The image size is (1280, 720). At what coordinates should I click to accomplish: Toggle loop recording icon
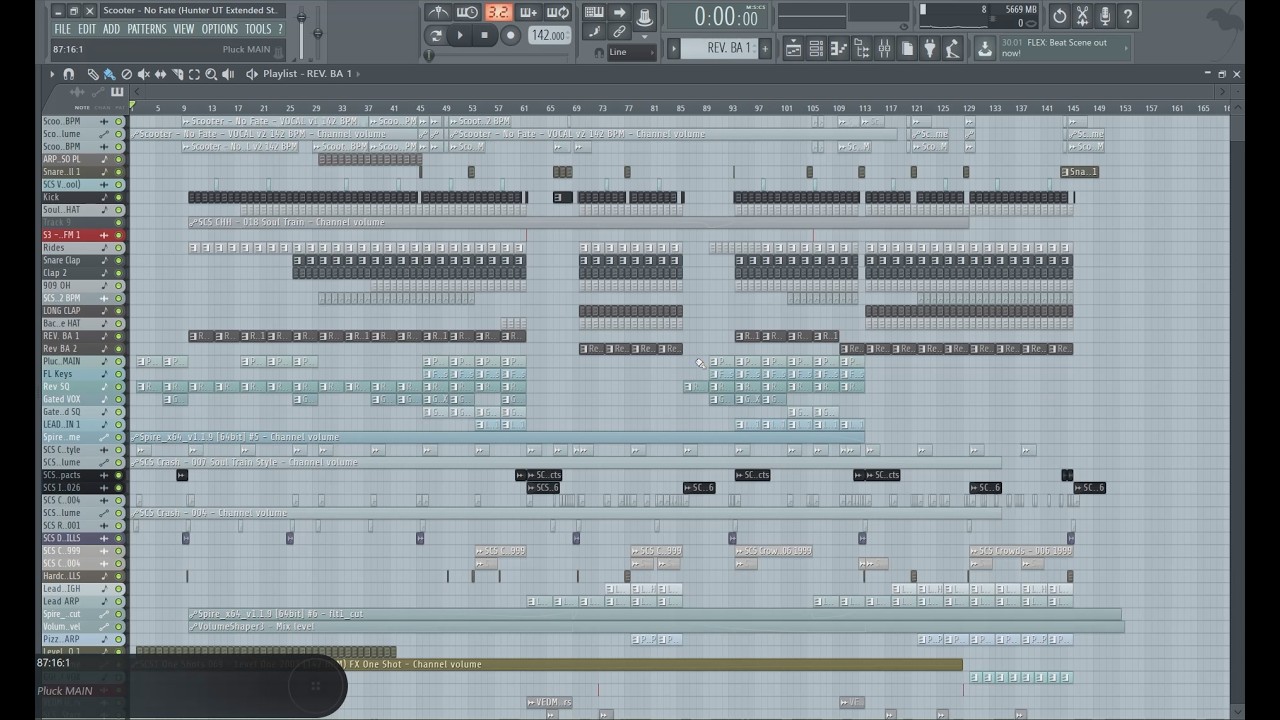558,12
